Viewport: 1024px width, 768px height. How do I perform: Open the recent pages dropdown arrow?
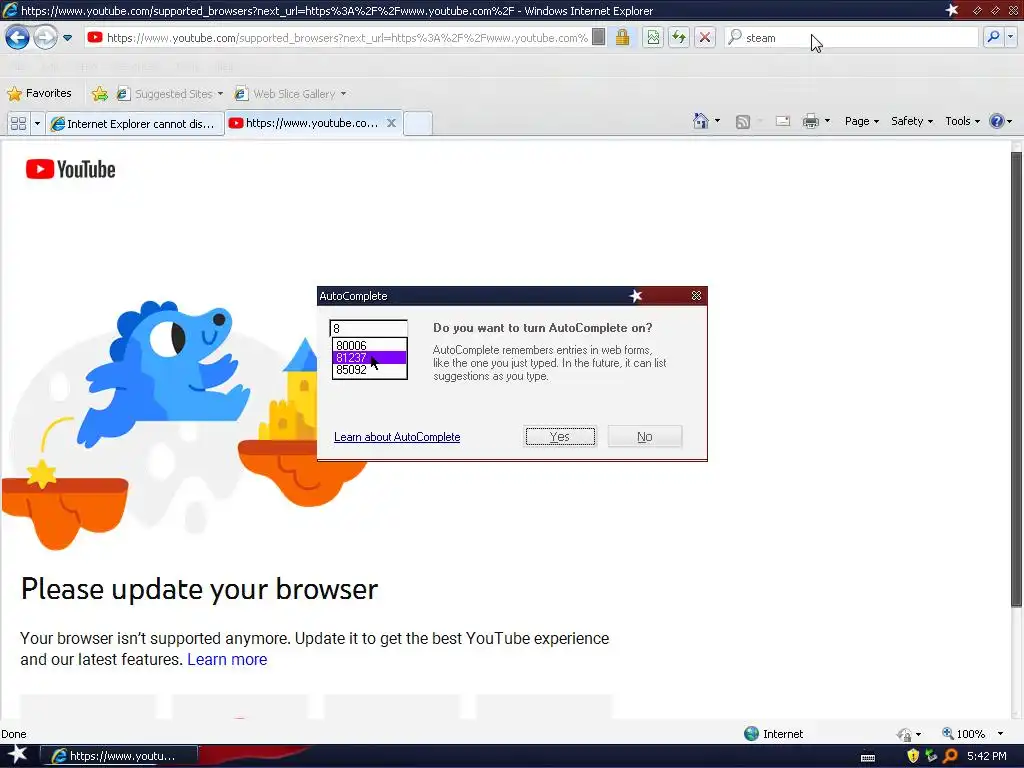(67, 38)
